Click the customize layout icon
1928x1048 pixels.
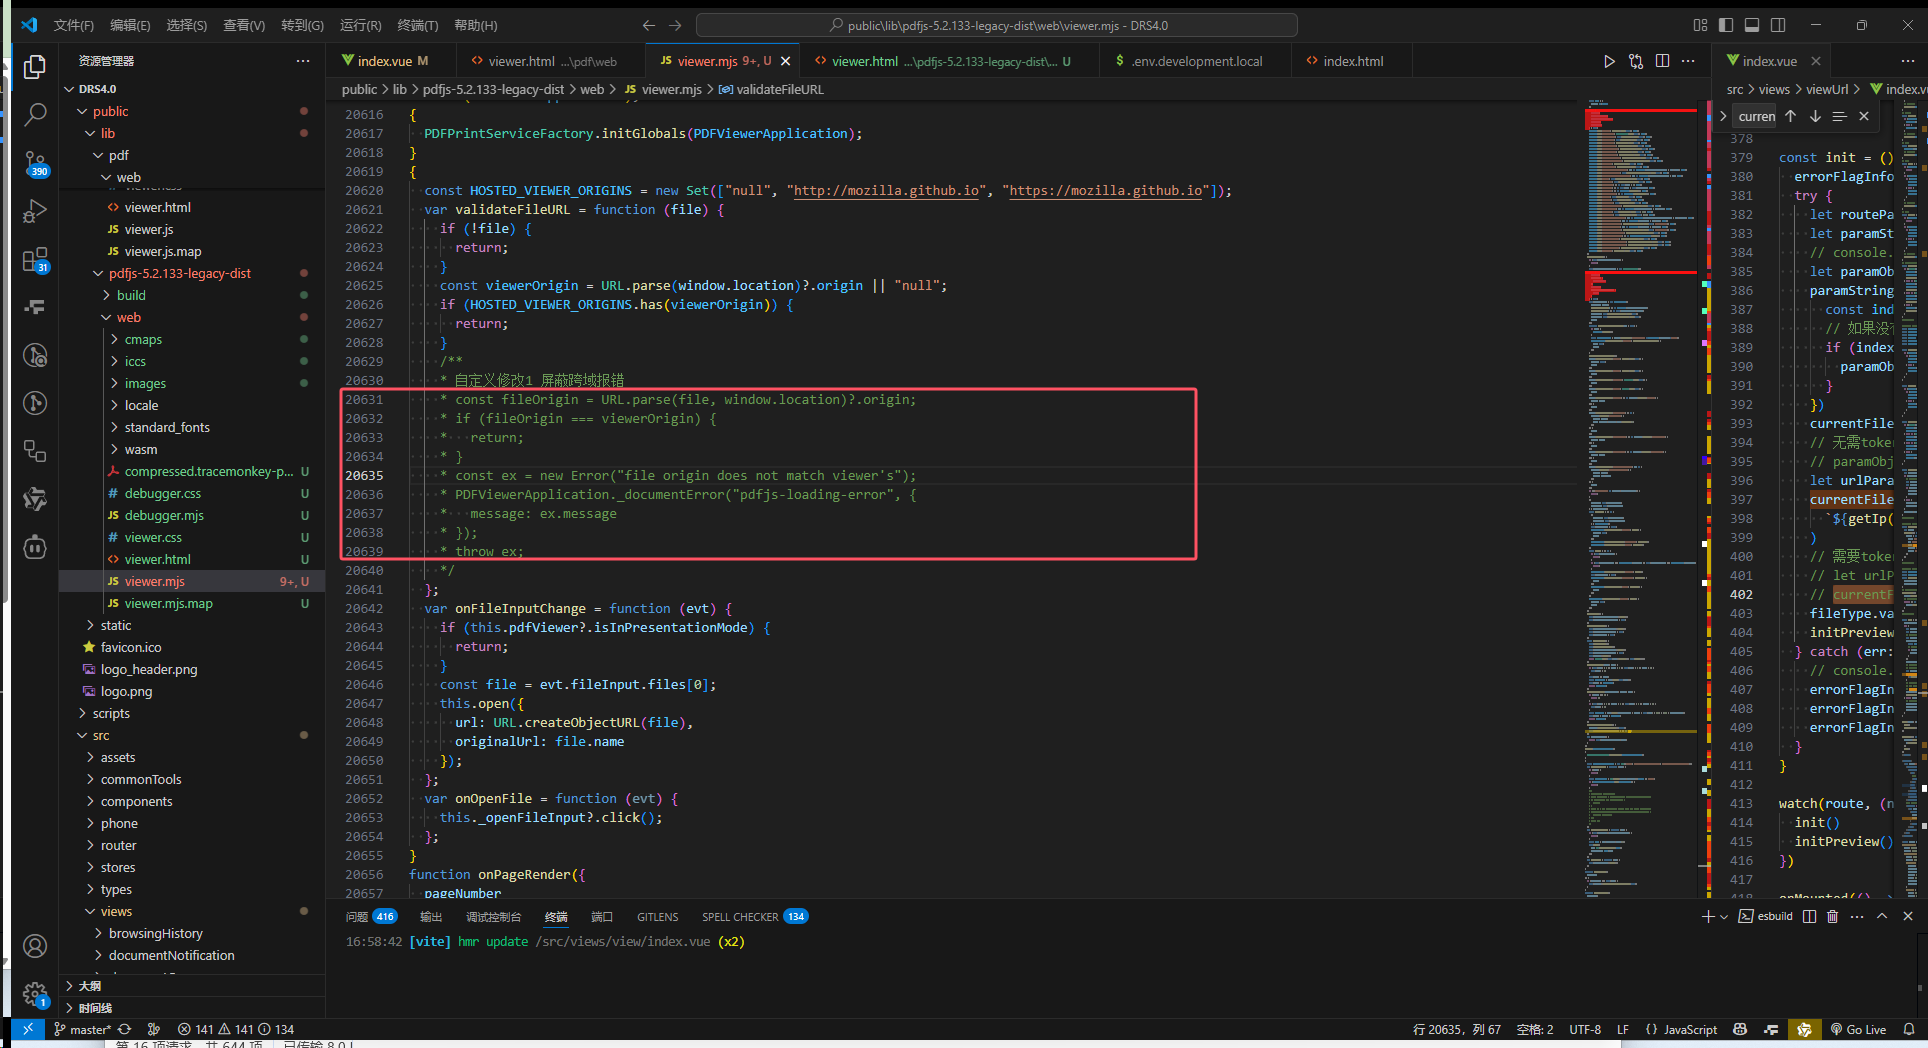[x=1701, y=25]
